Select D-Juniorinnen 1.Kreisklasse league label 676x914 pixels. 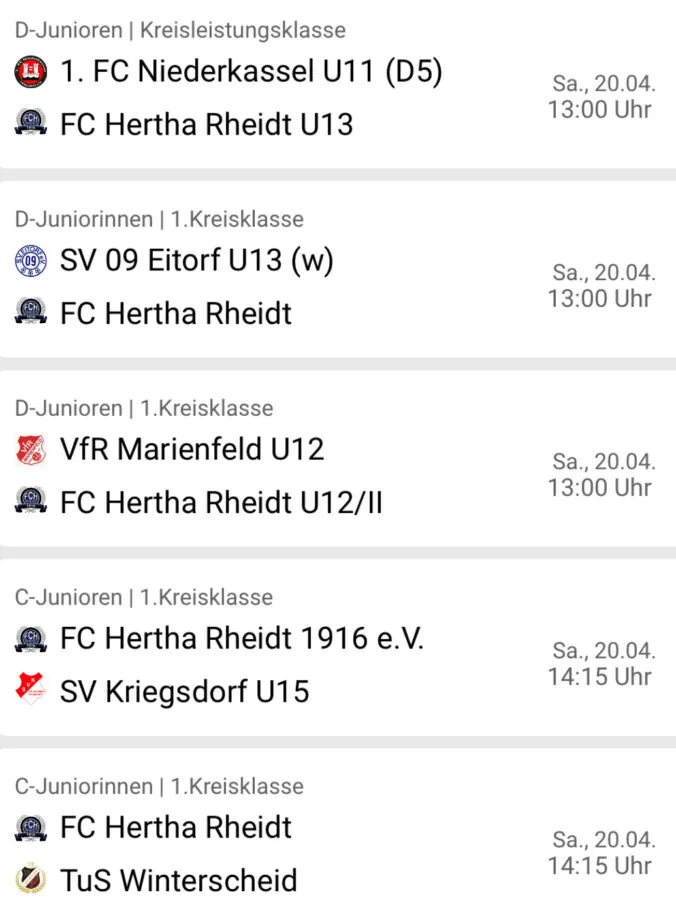click(x=159, y=219)
